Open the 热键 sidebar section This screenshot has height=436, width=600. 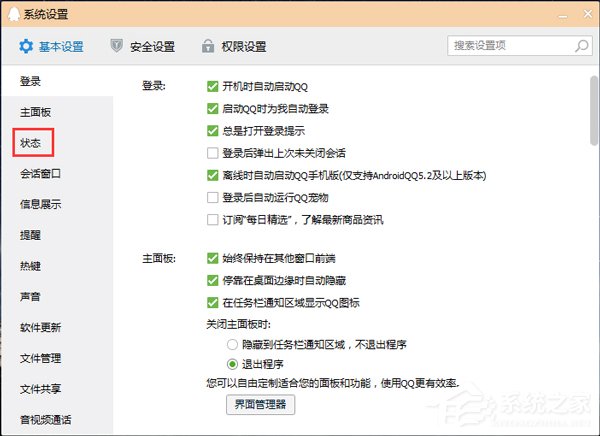(31, 266)
